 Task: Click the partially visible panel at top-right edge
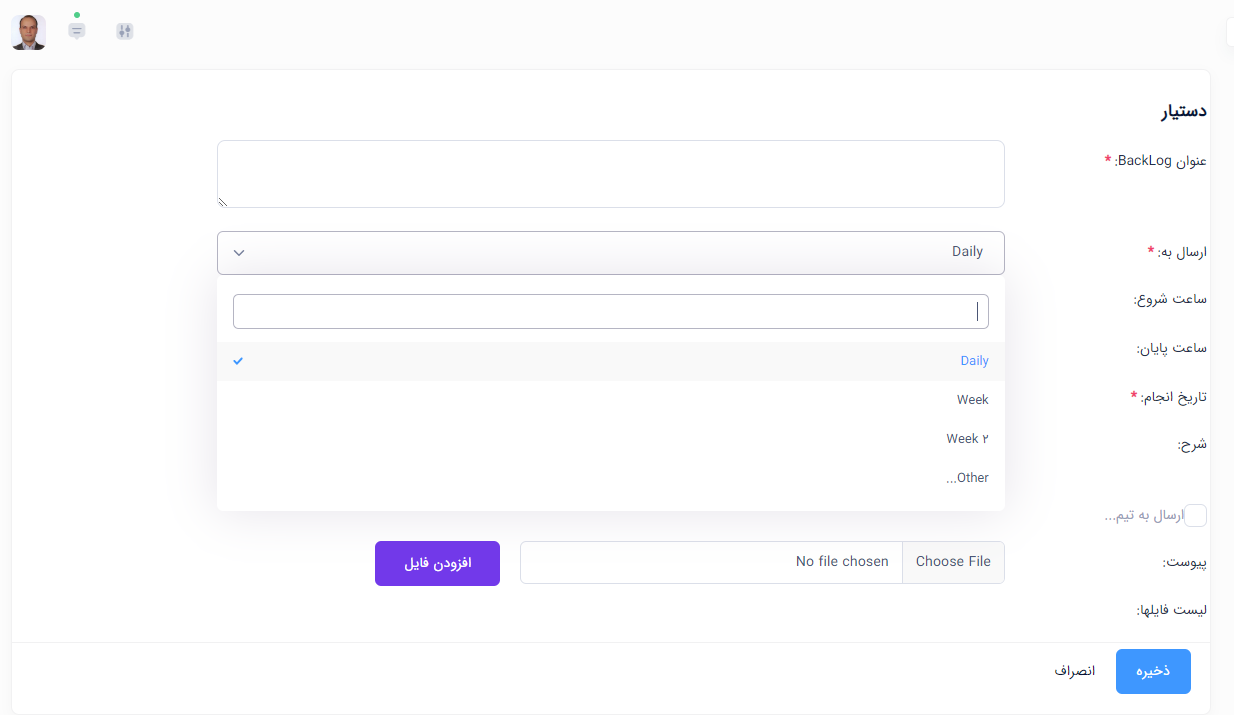click(1229, 33)
